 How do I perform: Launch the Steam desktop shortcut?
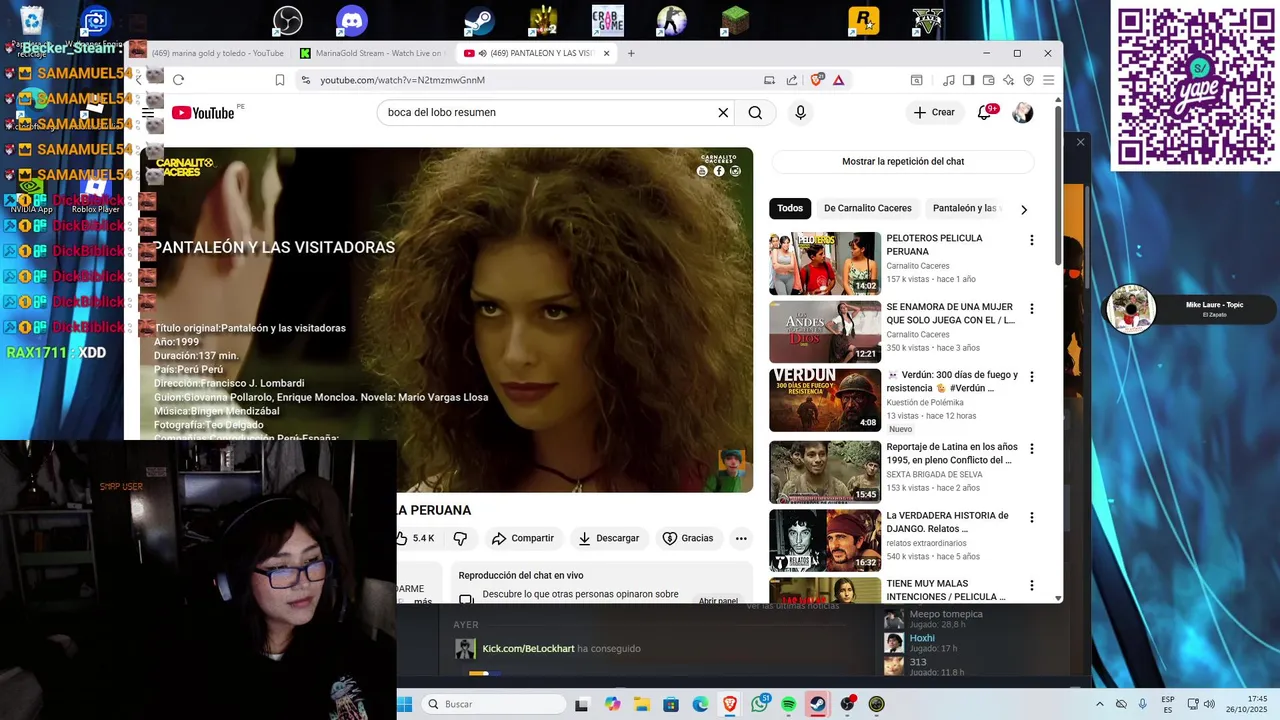(479, 21)
